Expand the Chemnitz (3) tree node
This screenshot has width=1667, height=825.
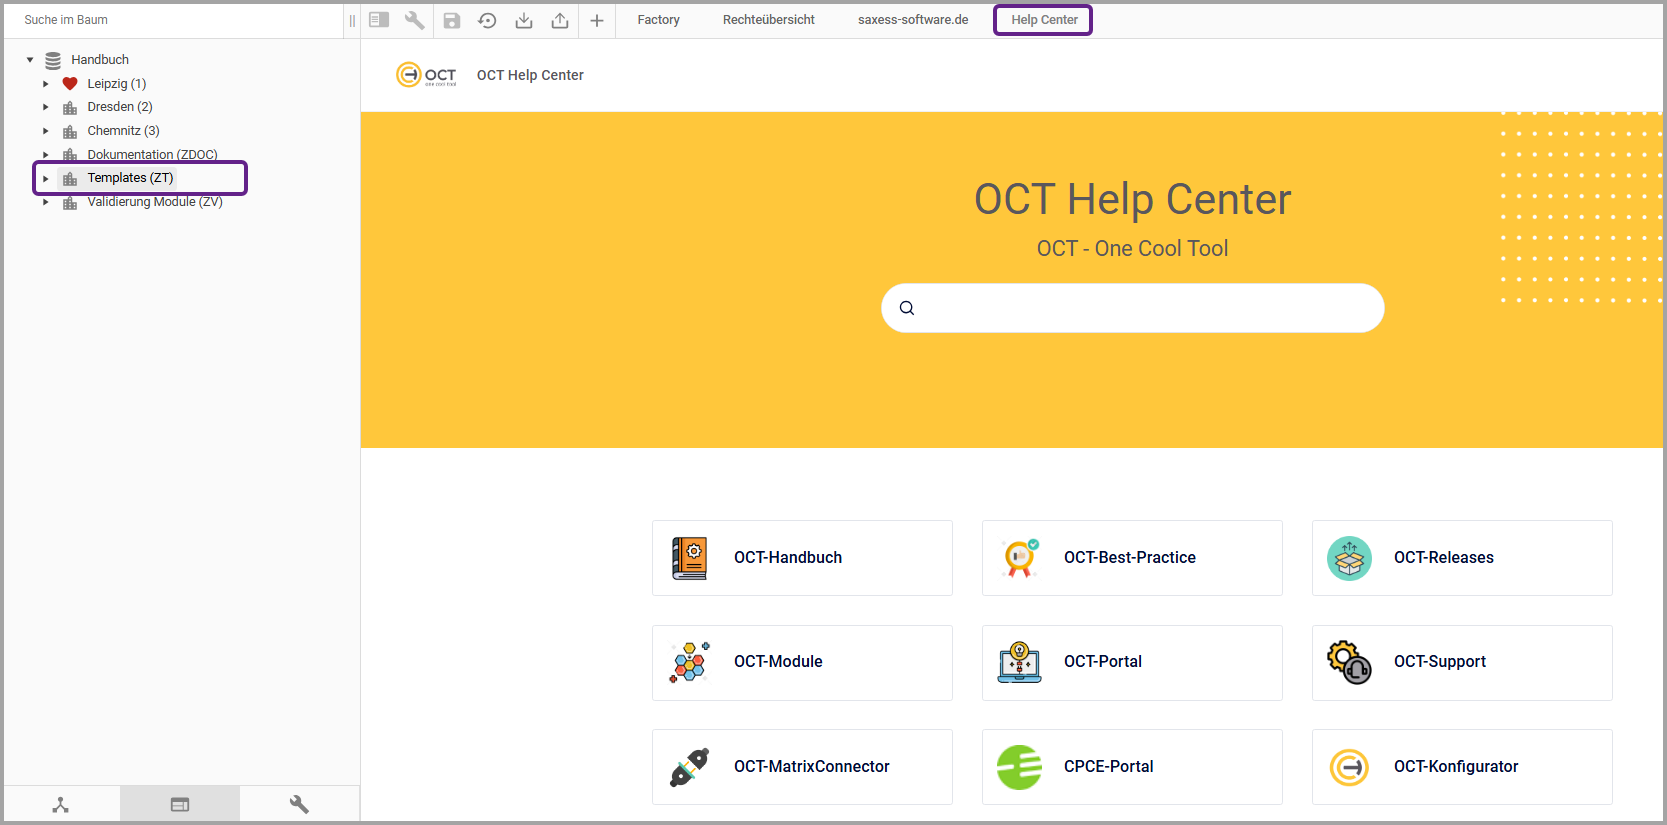tap(46, 131)
